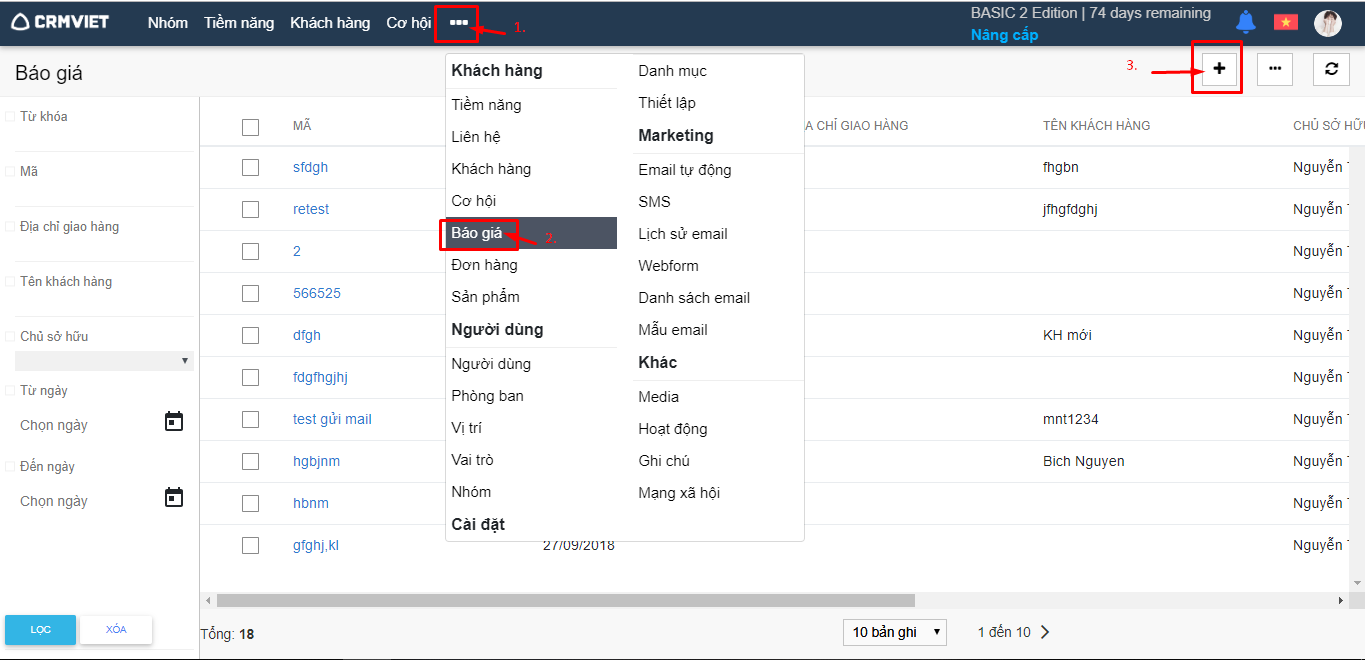
Task: Click the refresh icon button
Action: (1330, 69)
